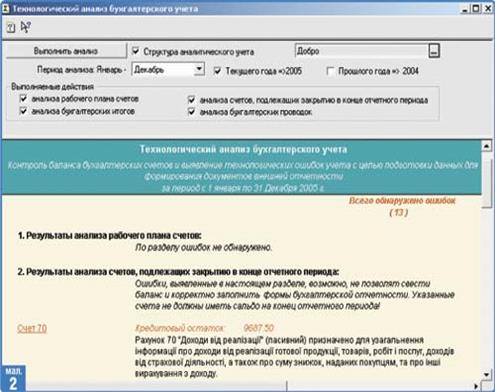Toggle анализа бухгалтерских итогов checkbox
The width and height of the screenshot is (495, 392).
click(23, 111)
